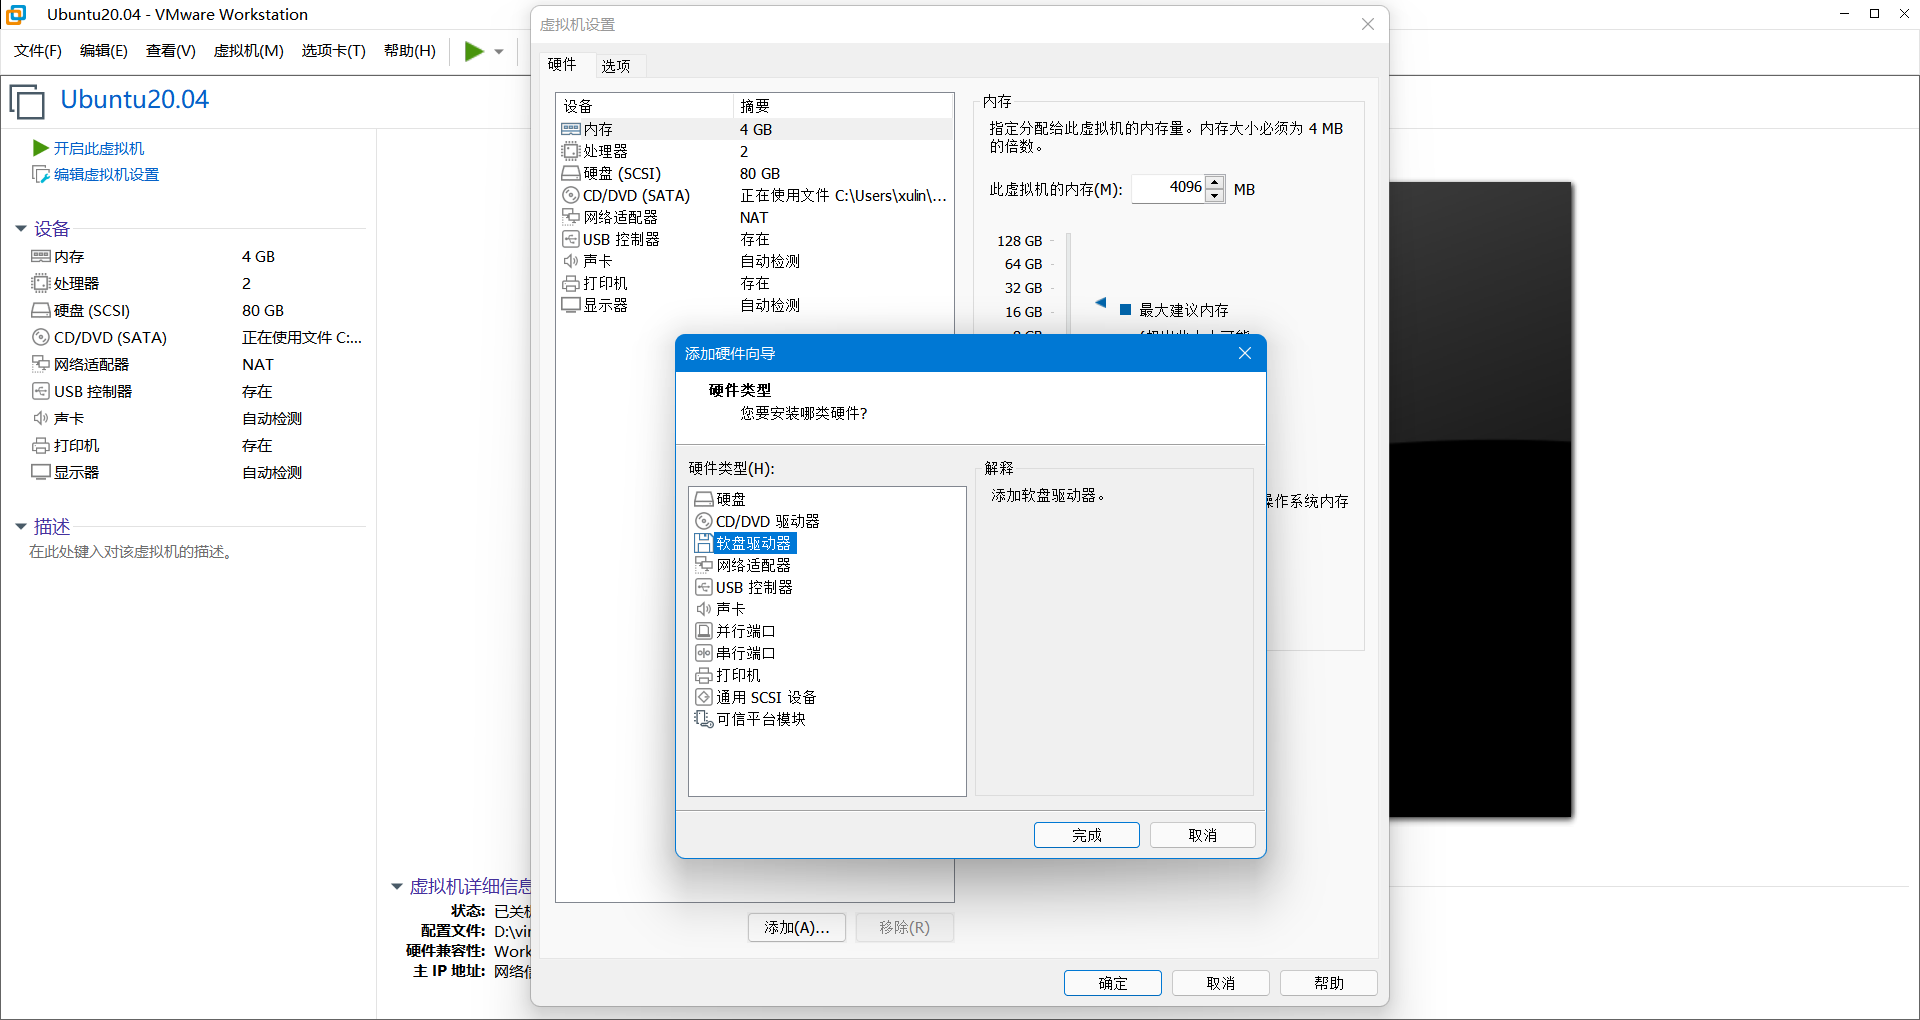Select CD/DVD 驱动器 icon in the wizard list
Viewport: 1920px width, 1020px height.
704,521
